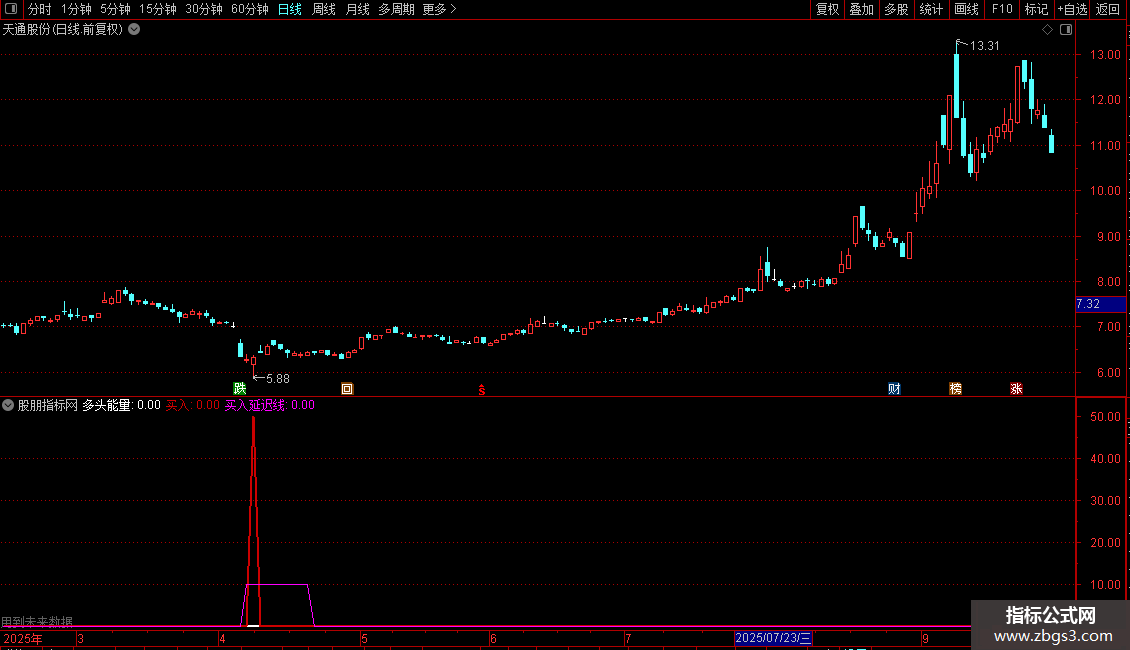Click the 5.88 low price label
Image resolution: width=1130 pixels, height=650 pixels.
click(277, 379)
